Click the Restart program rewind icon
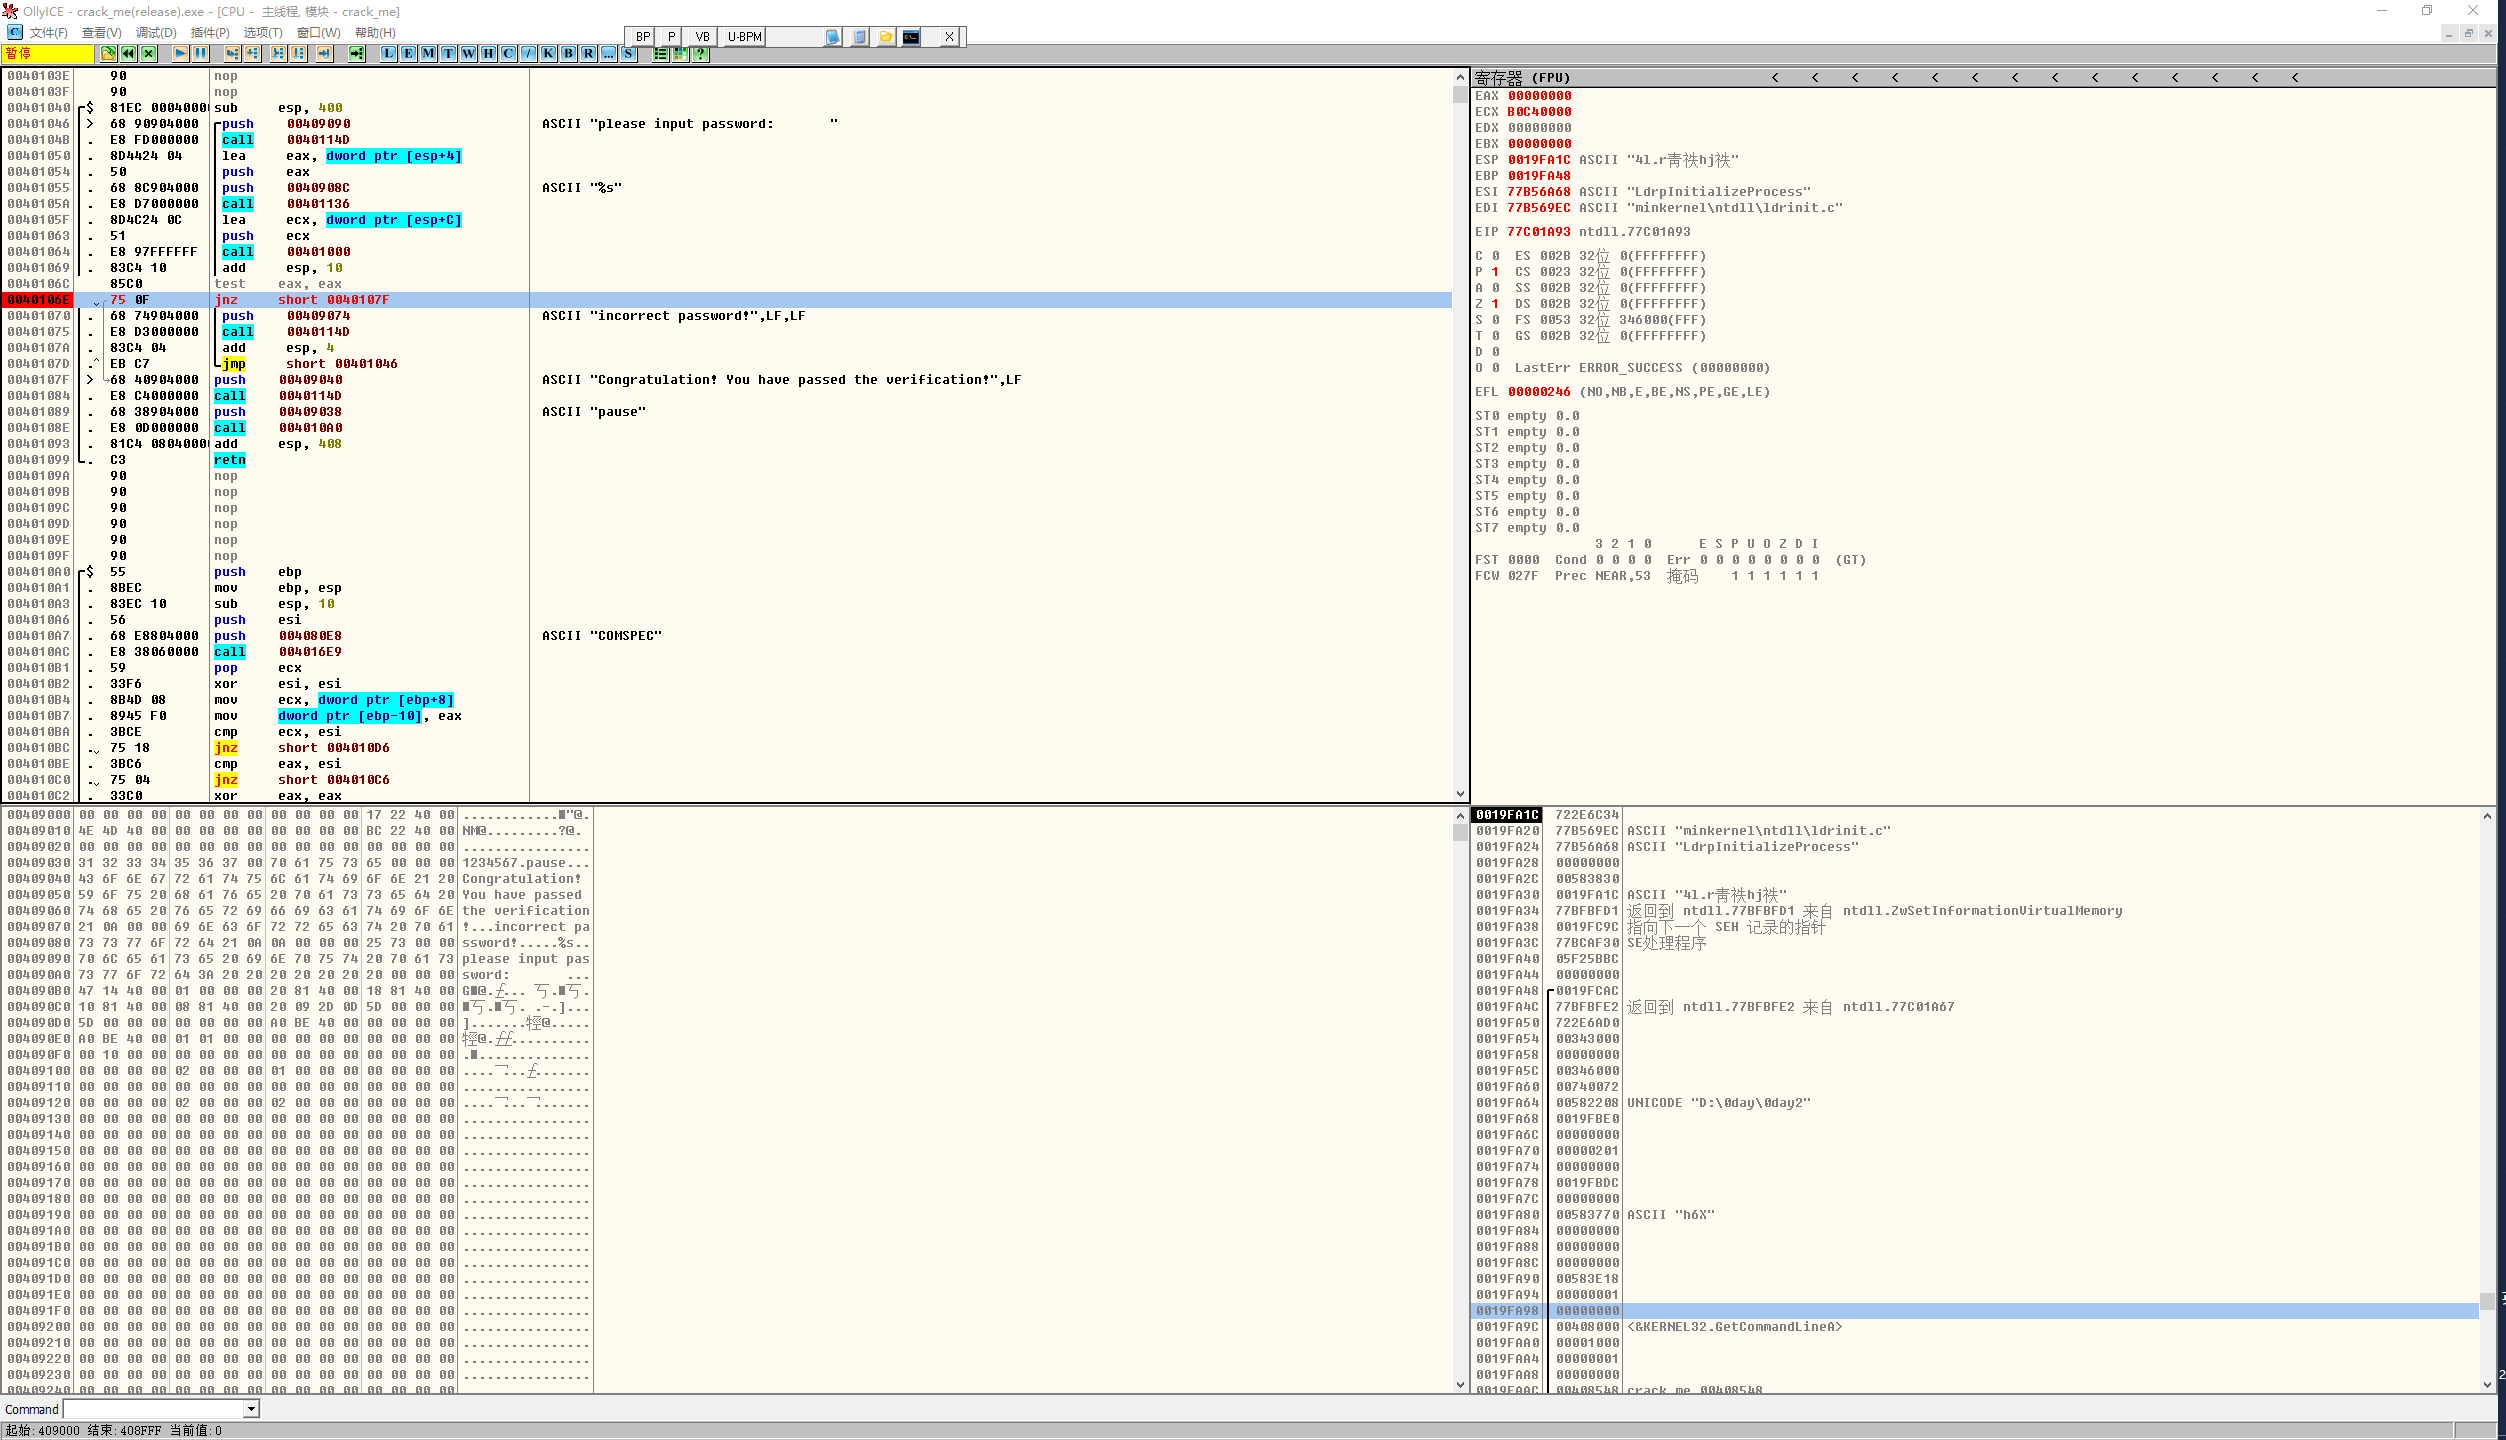This screenshot has height=1440, width=2506. 129,54
